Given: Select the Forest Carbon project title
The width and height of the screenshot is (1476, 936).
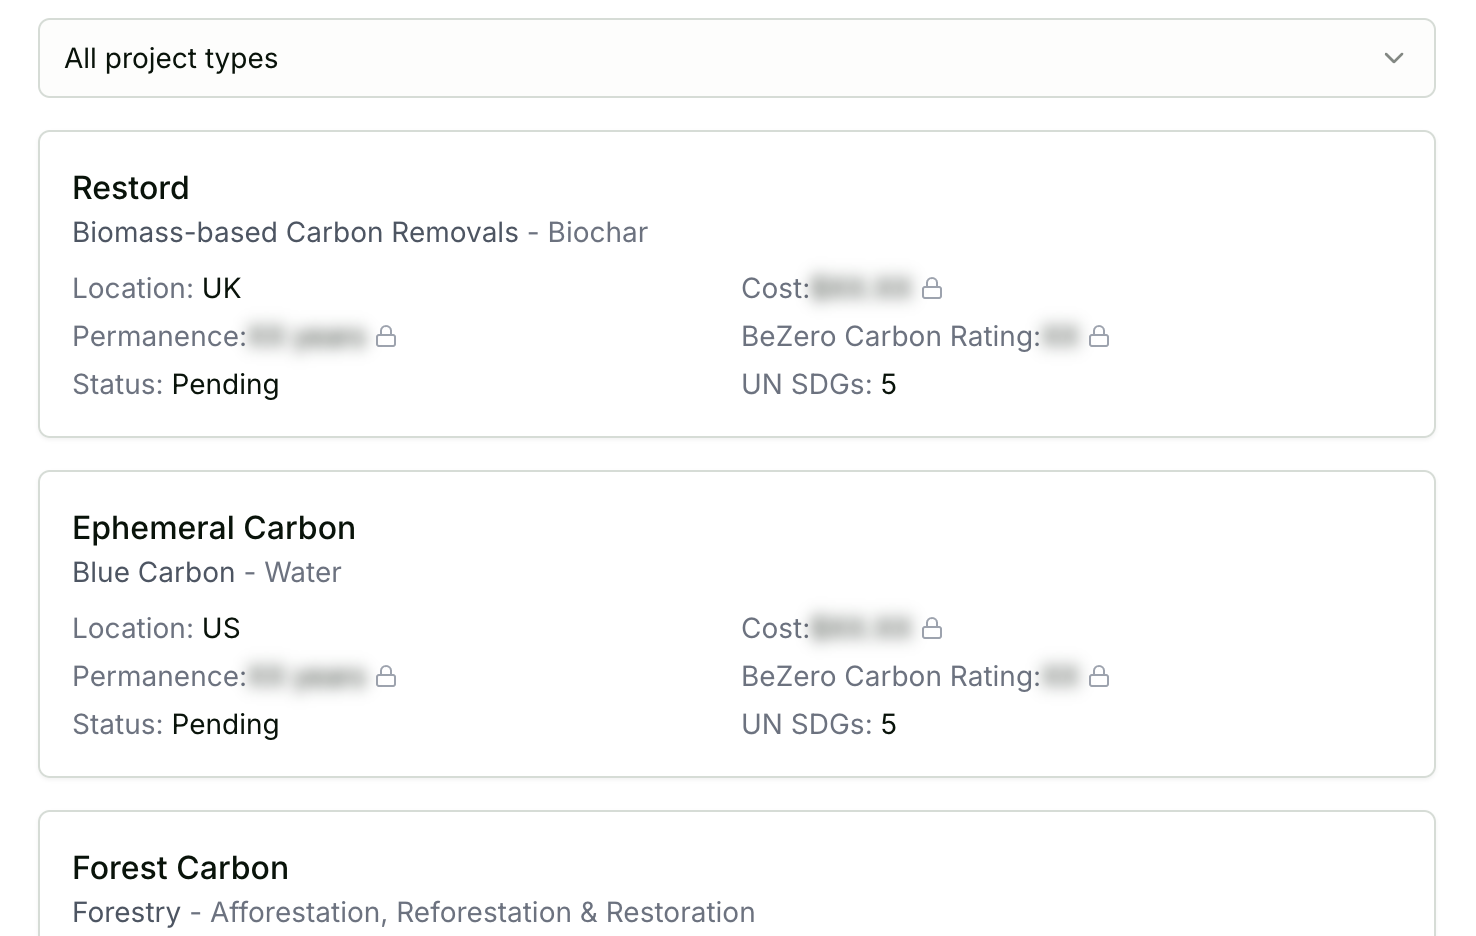Looking at the screenshot, I should (180, 868).
